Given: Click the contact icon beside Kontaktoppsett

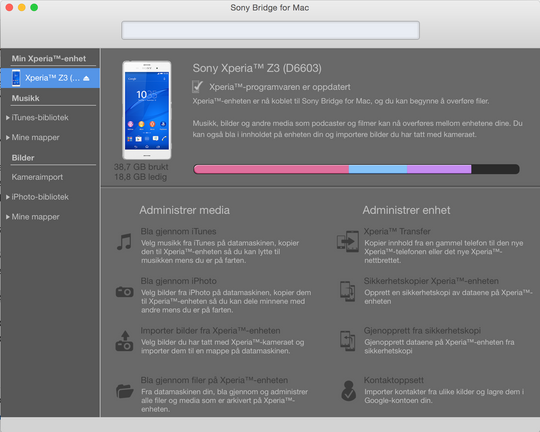Looking at the screenshot, I should point(349,391).
